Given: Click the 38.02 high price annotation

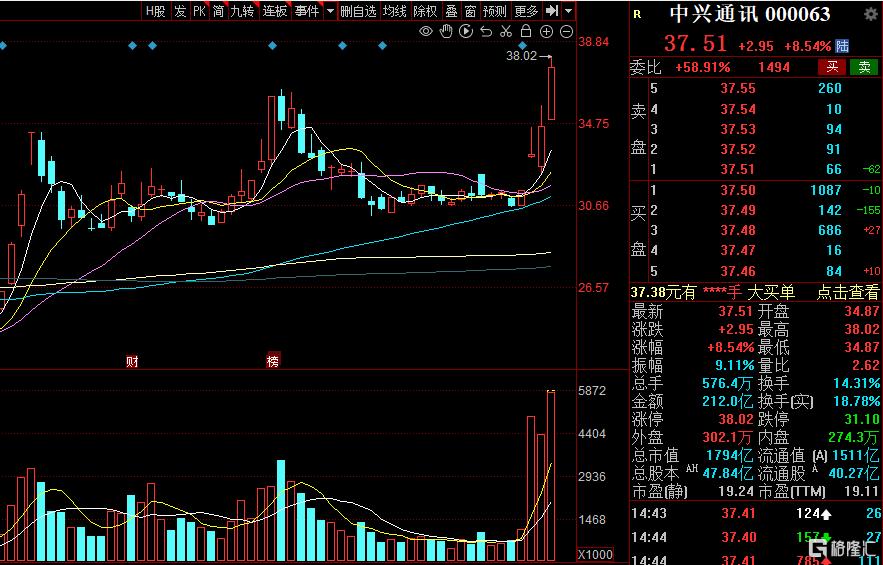Looking at the screenshot, I should click(521, 55).
